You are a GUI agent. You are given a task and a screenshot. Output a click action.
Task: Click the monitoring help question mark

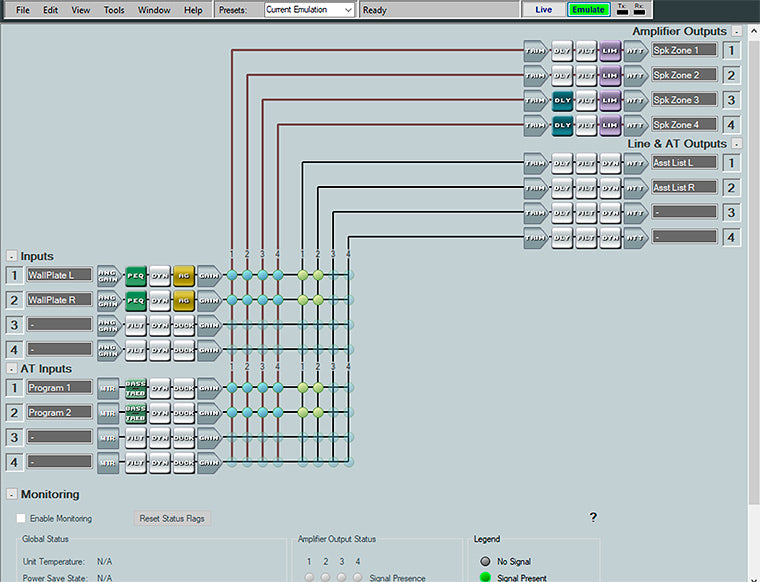593,517
